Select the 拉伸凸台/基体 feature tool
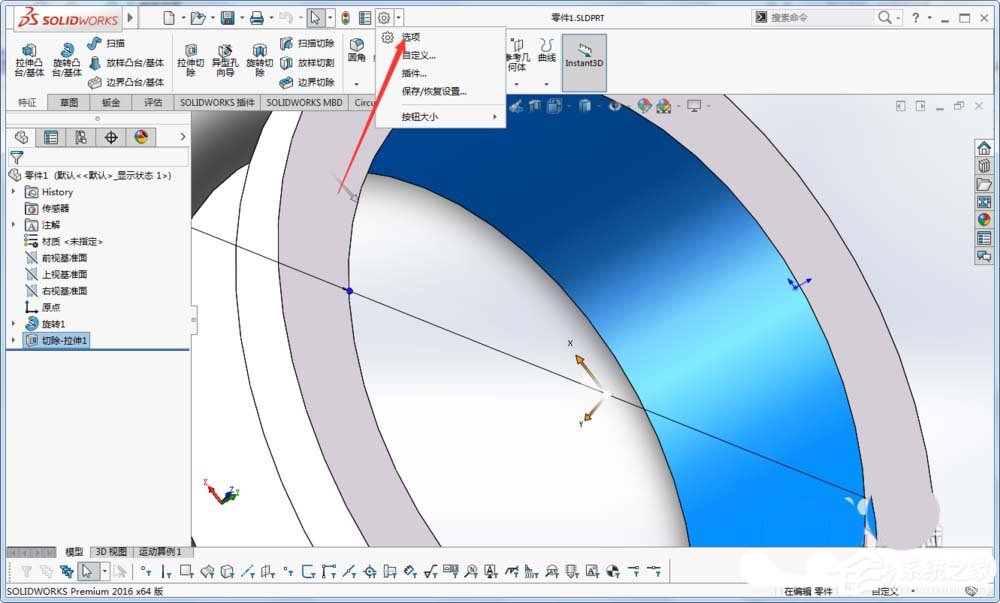 click(28, 58)
